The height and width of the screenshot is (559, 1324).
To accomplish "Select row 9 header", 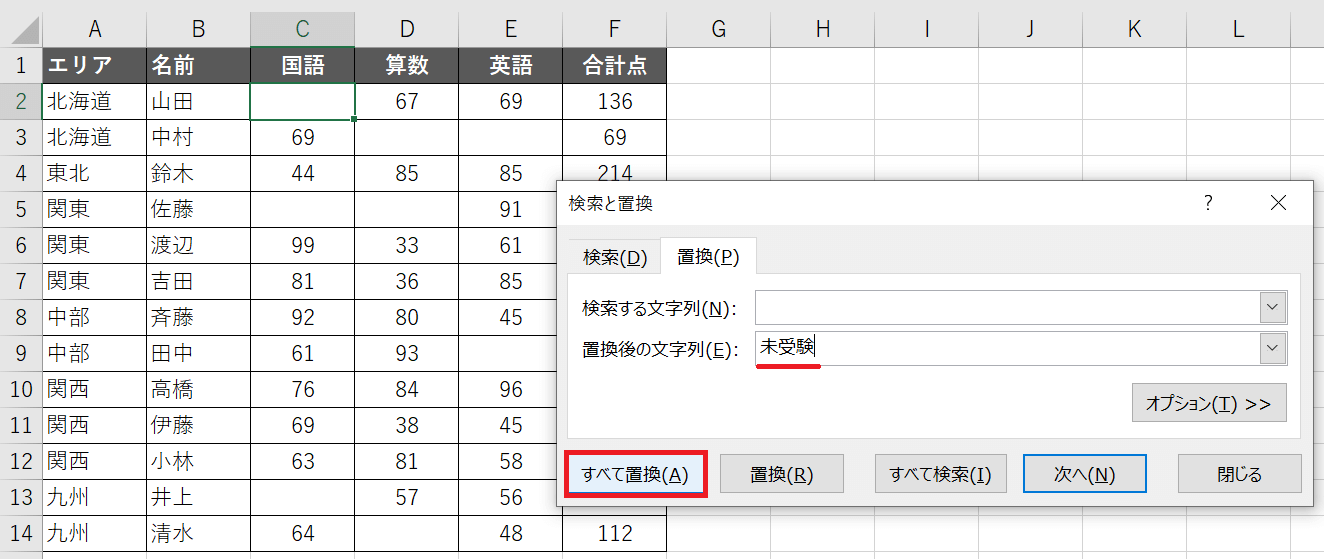I will (21, 353).
